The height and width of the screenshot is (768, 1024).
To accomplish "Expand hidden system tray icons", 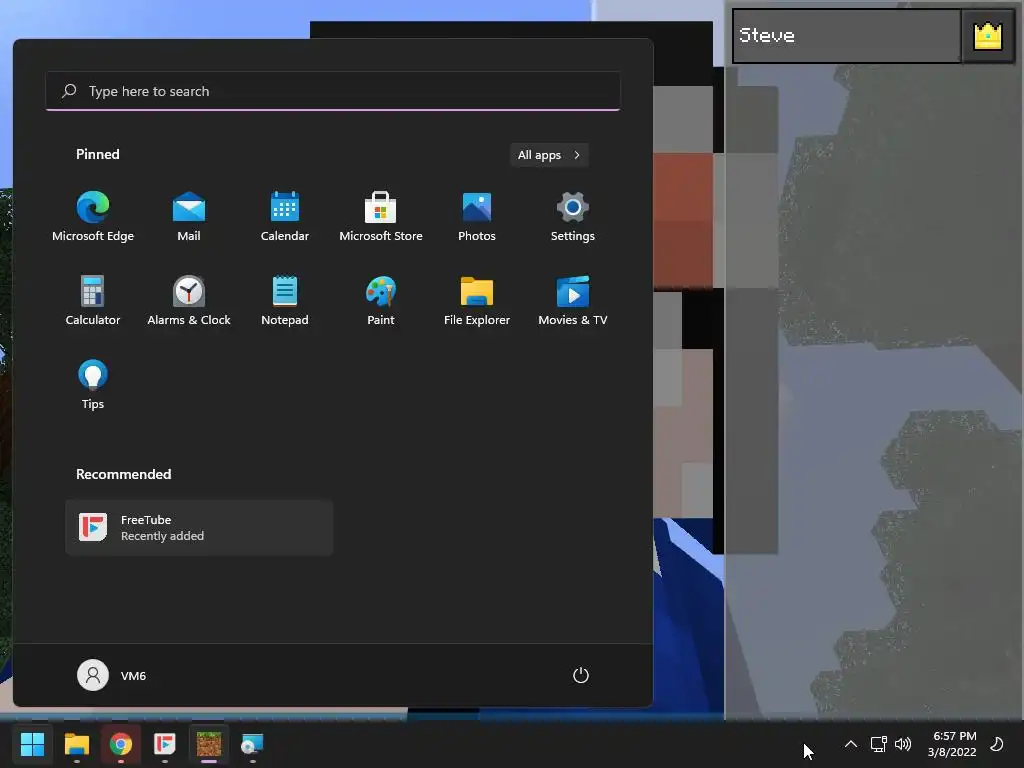I will [x=850, y=744].
